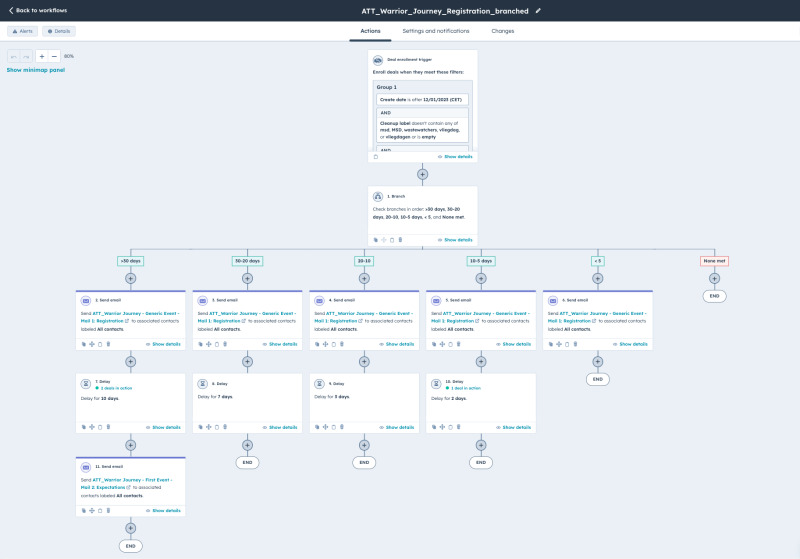Click the pencil icon to rename workflow
Screen dimensions: 800x559
(538, 10)
